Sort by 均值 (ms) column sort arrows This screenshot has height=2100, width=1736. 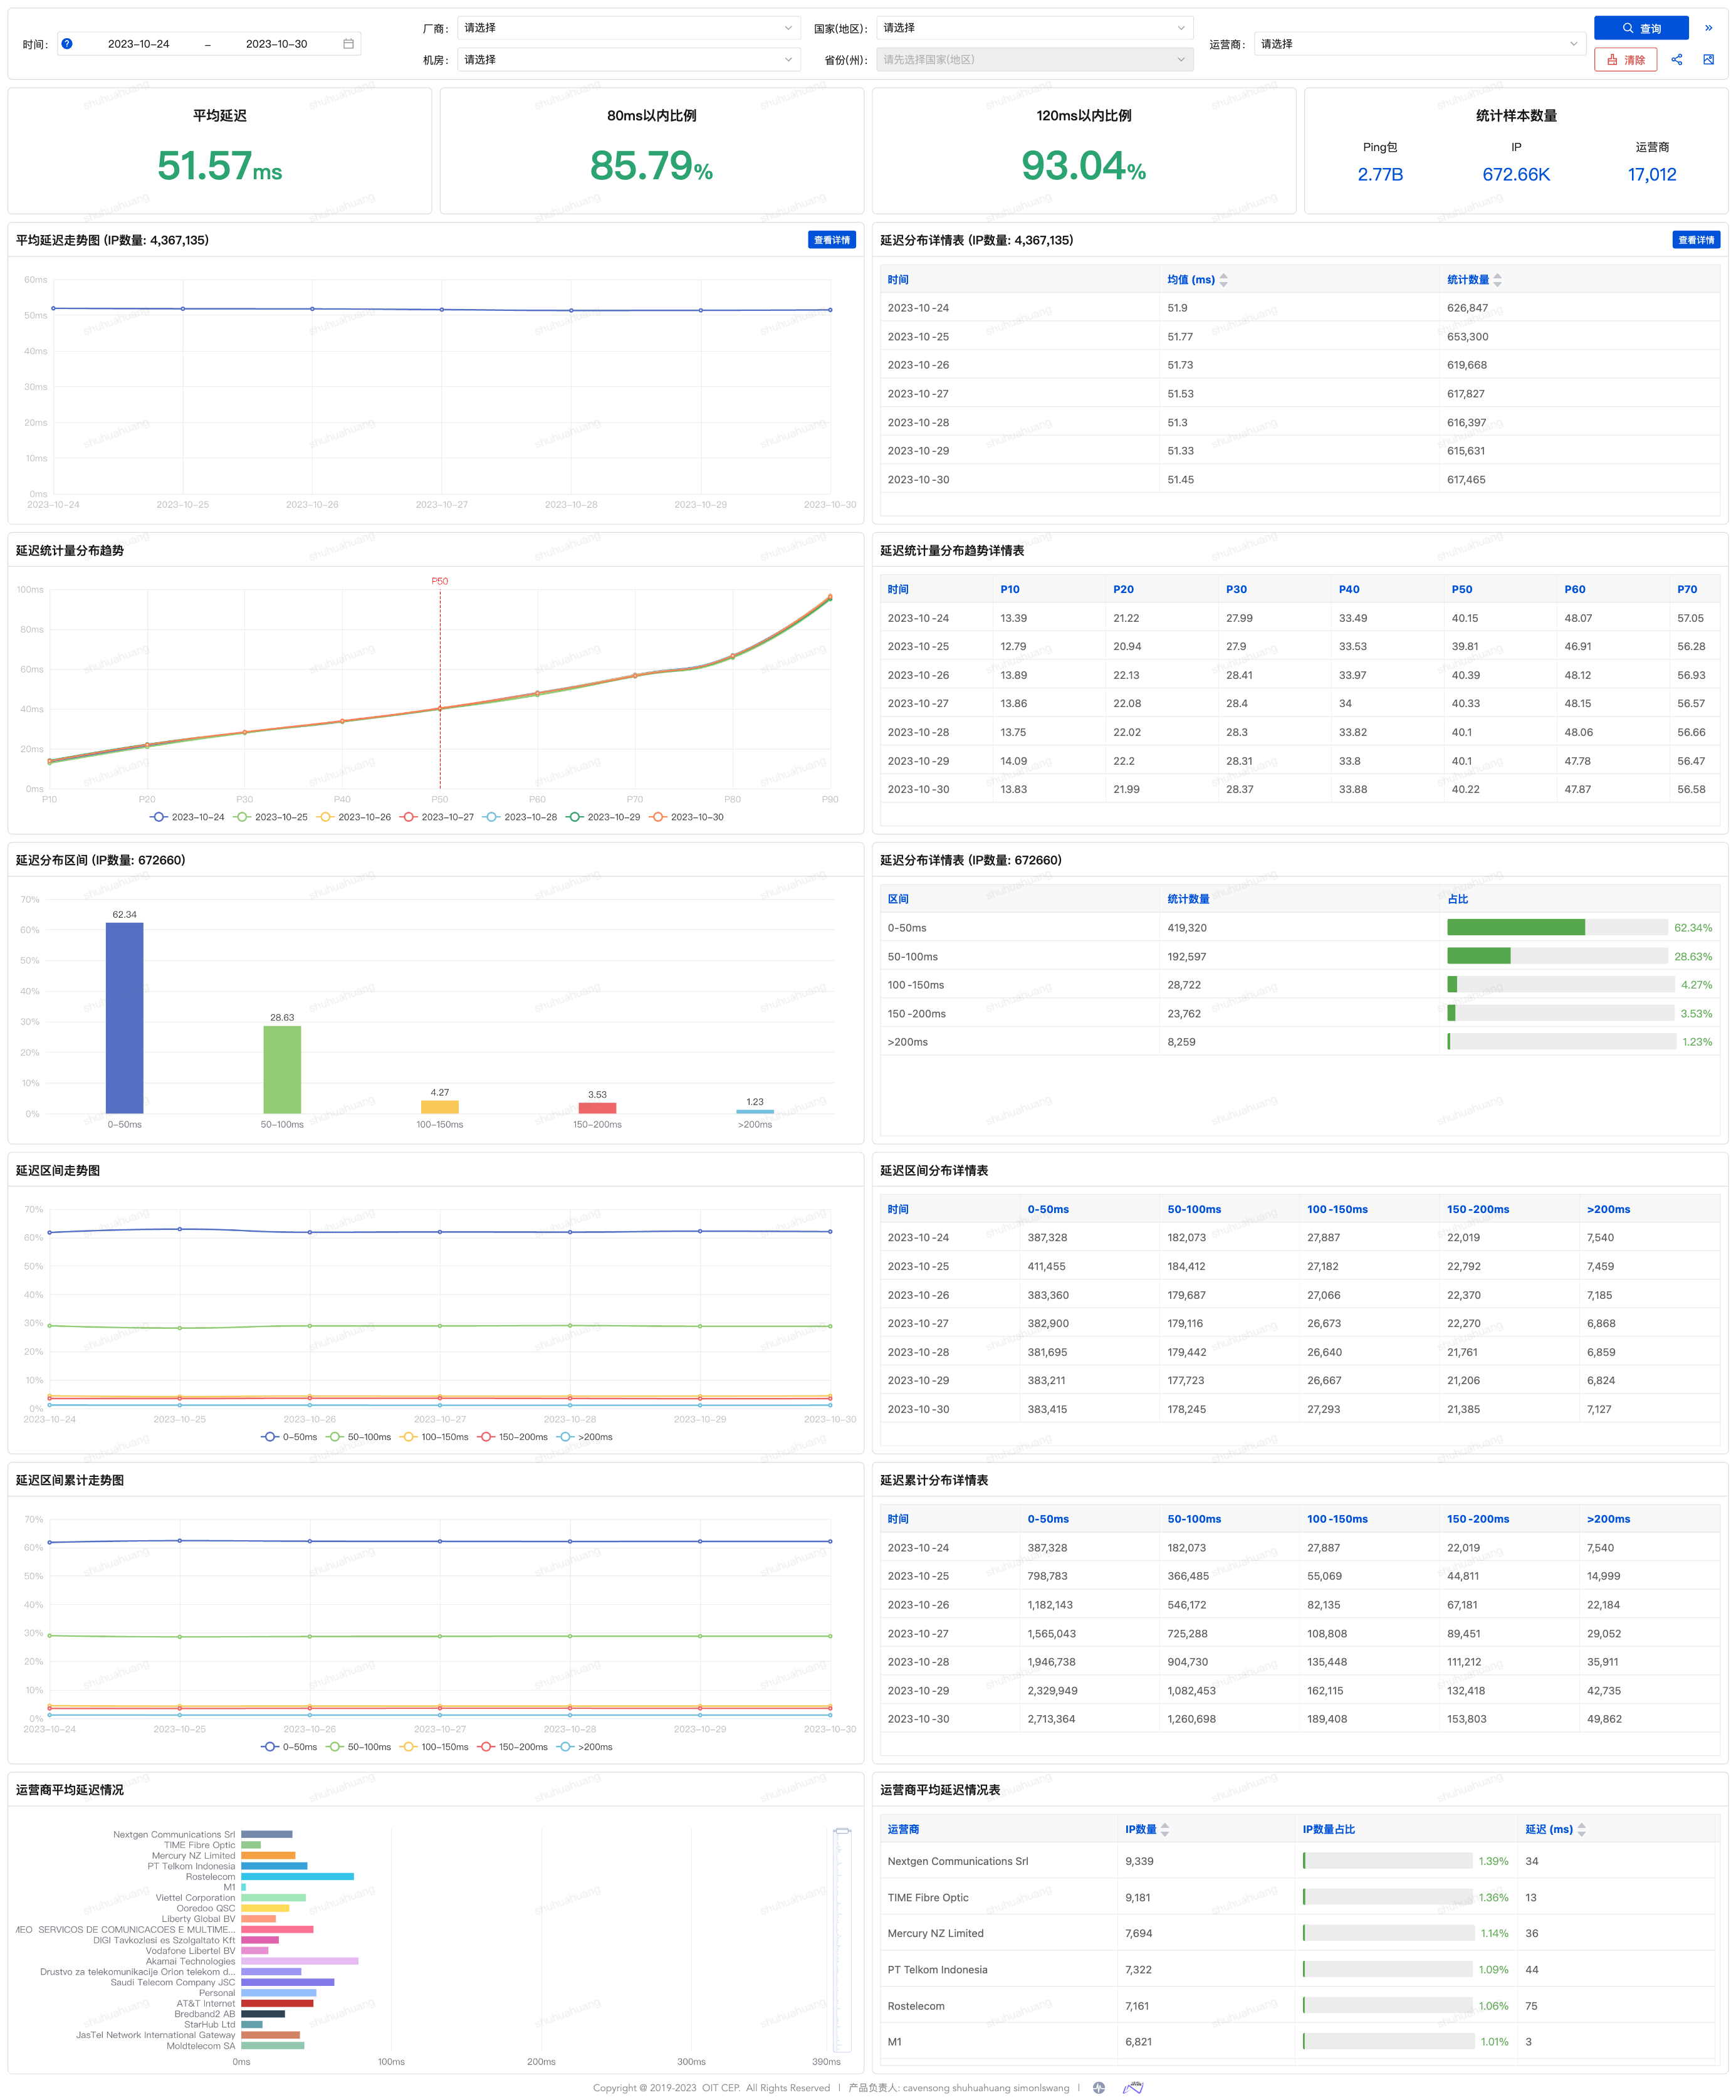click(1223, 280)
